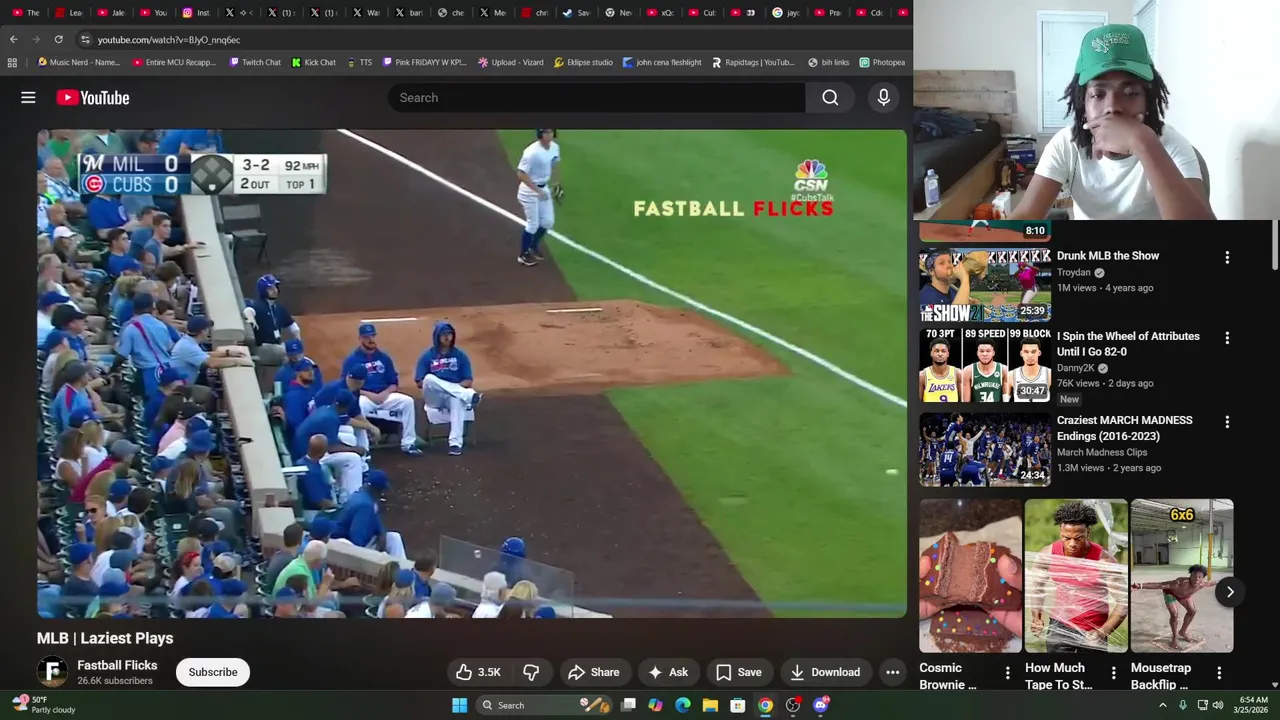Open Fastball Flicks channel avatar
This screenshot has width=1280, height=720.
[52, 672]
